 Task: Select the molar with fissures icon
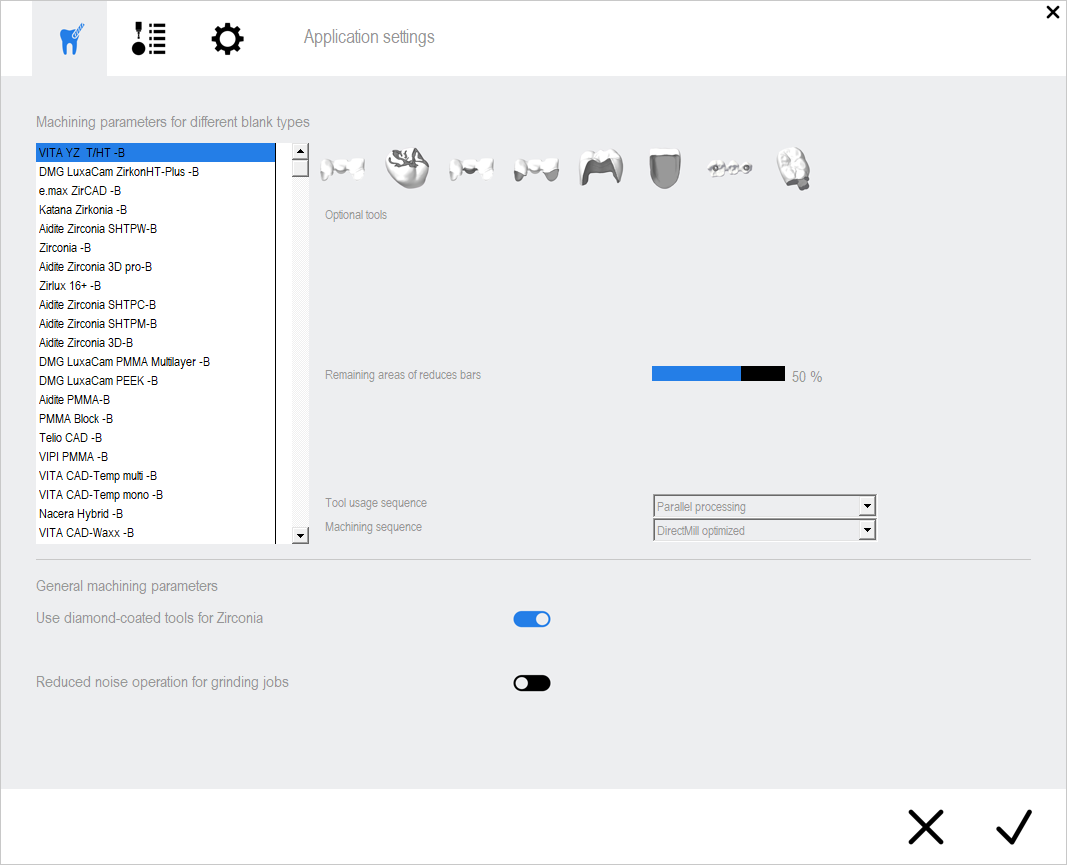click(407, 167)
